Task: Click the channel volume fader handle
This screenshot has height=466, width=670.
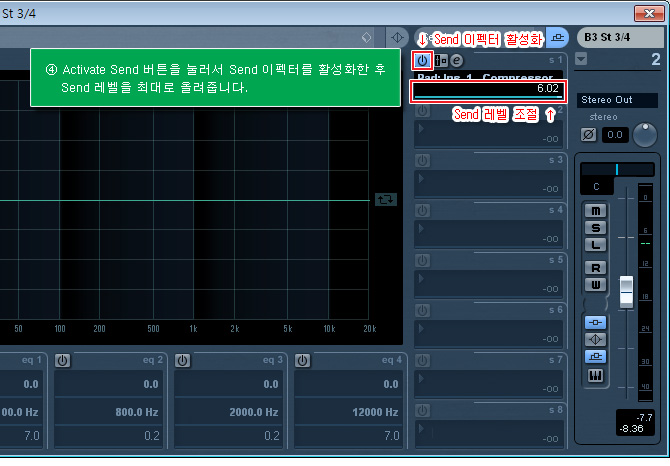Action: [626, 292]
